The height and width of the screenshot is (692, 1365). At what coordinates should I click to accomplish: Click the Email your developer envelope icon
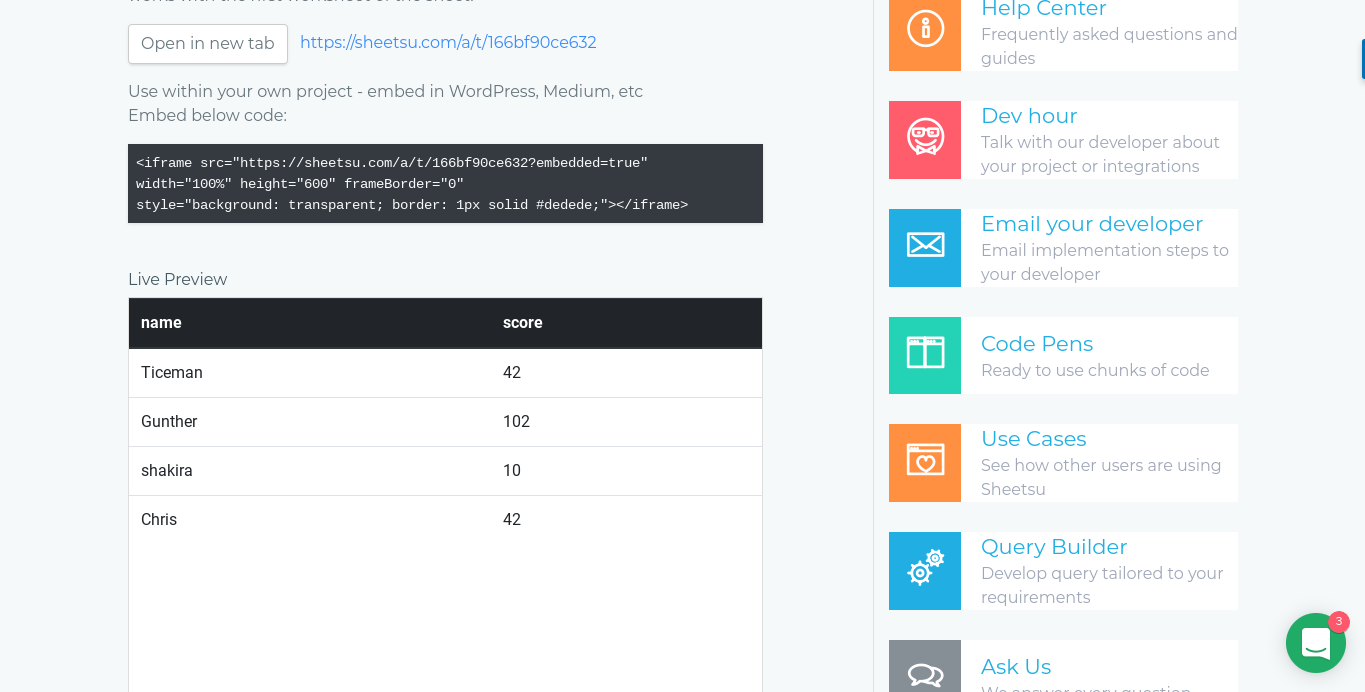[925, 247]
